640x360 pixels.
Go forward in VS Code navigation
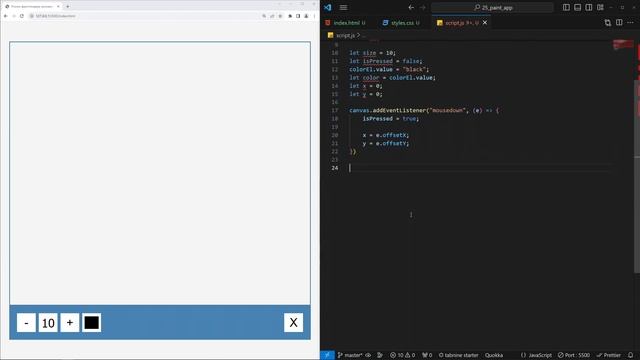pos(423,7)
